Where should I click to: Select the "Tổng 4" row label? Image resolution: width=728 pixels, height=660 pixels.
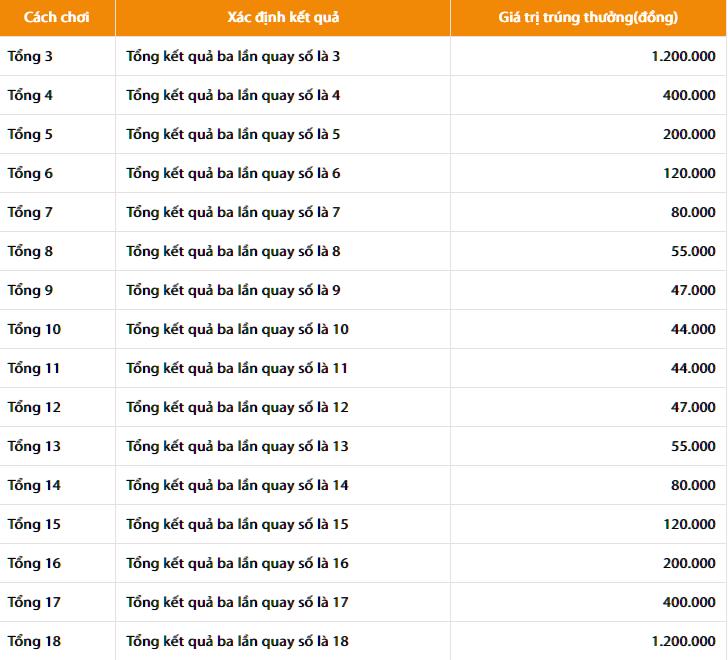tap(30, 95)
